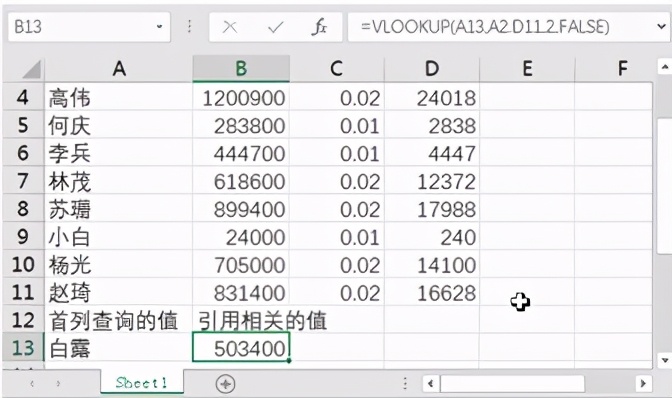Select cell labeled 首列查询的值
Viewport: 672px width, 398px height.
[119, 320]
